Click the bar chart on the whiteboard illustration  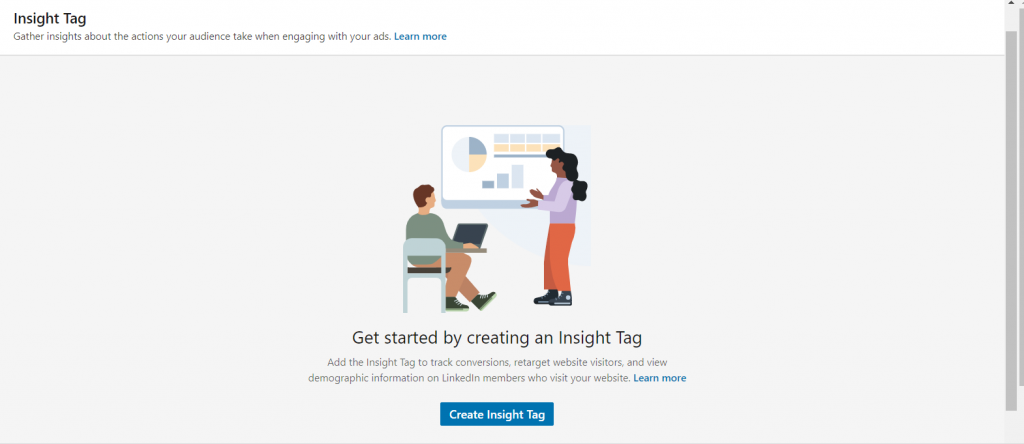[x=503, y=178]
